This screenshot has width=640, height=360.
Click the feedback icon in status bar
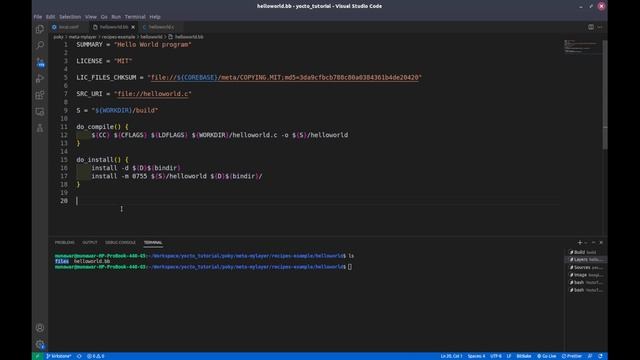click(590, 356)
